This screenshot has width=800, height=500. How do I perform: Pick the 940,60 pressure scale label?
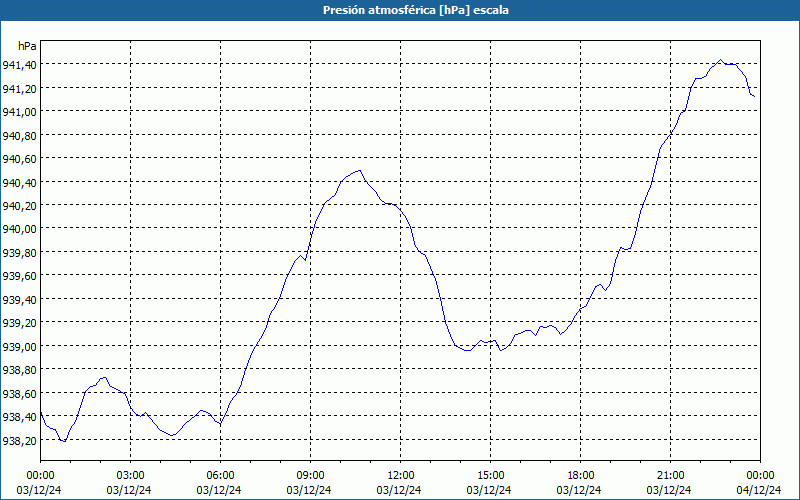coord(19,159)
